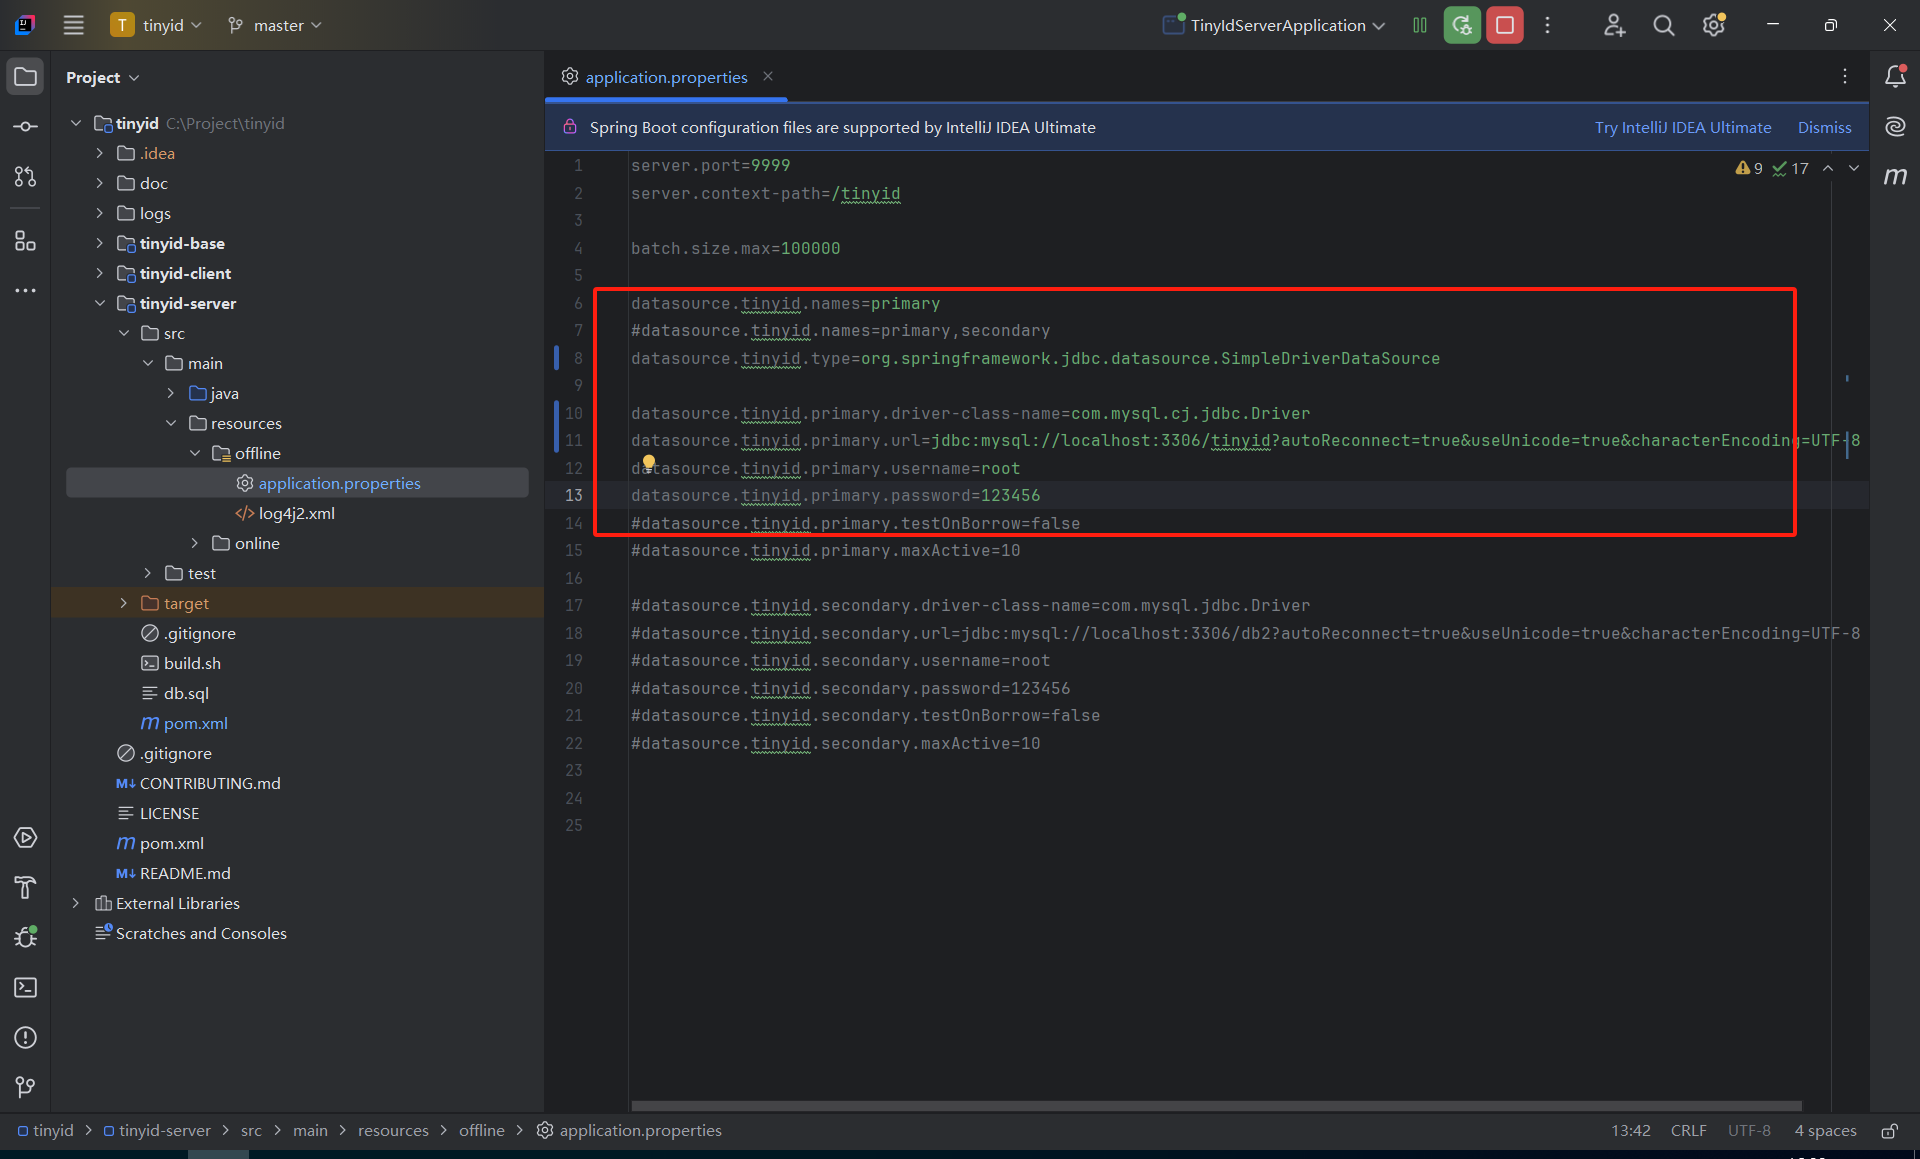The width and height of the screenshot is (1920, 1159).
Task: Open the Git tool window icon
Action: [x=25, y=1087]
